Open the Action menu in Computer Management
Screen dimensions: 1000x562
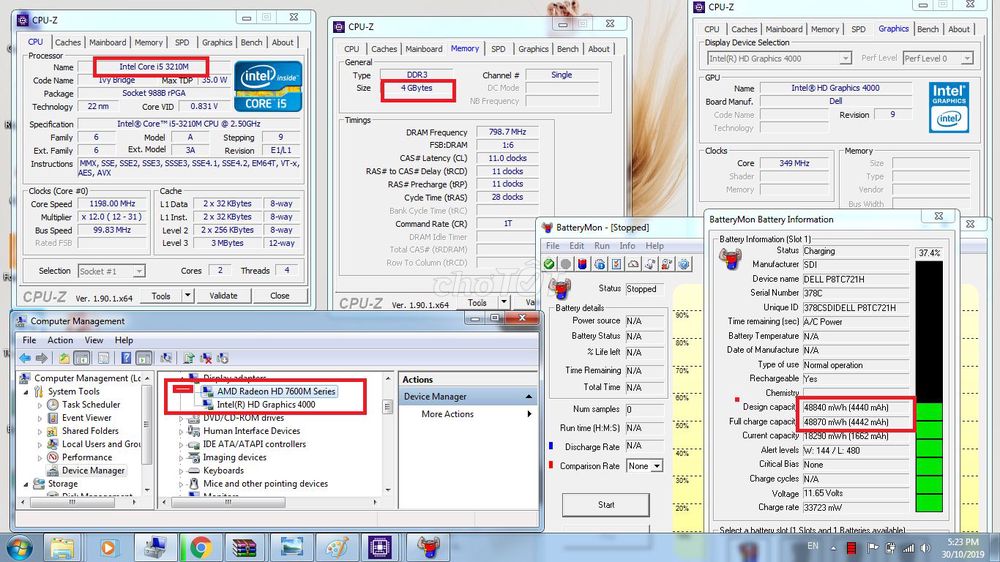pos(60,340)
